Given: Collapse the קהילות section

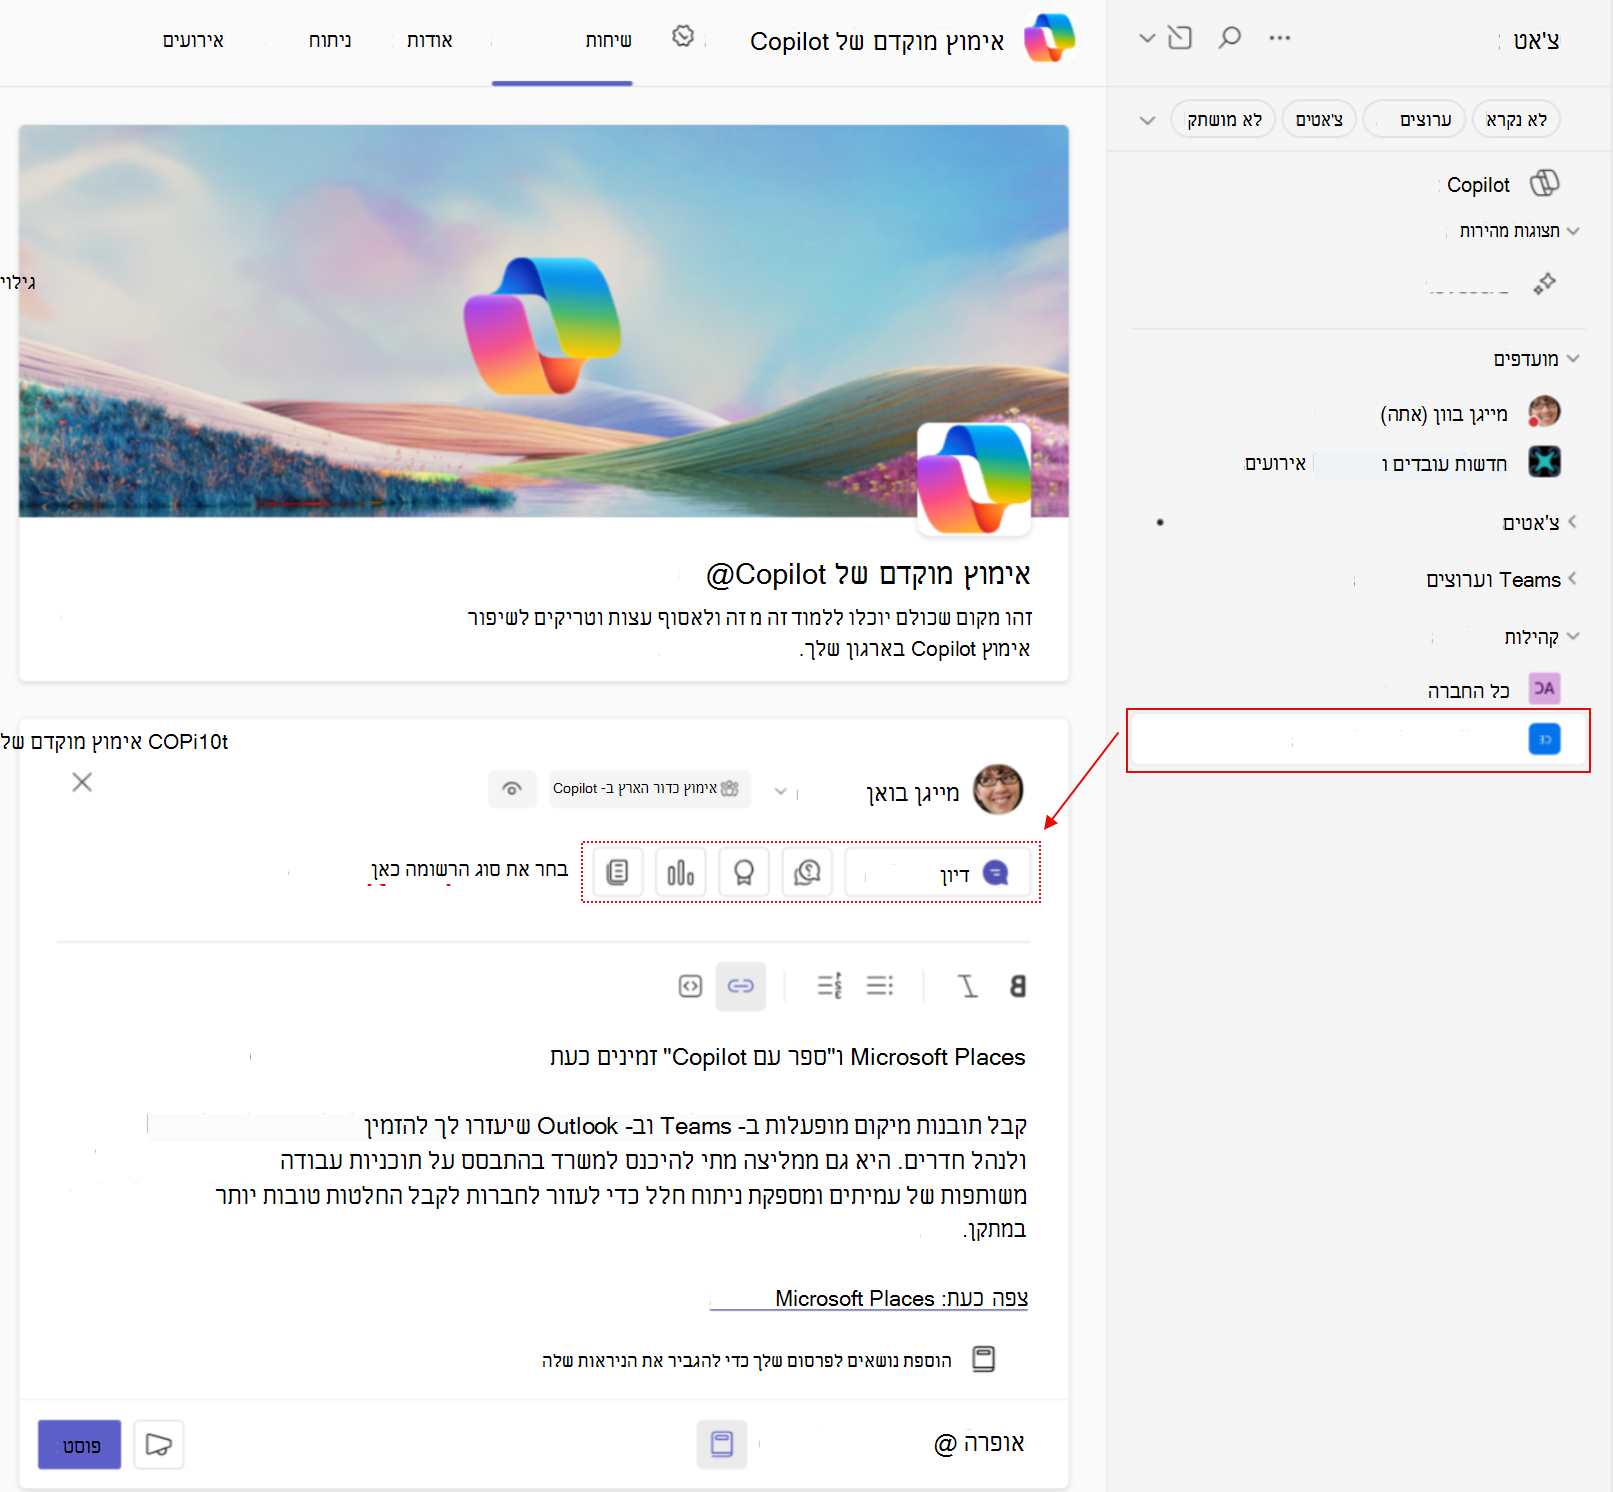Looking at the screenshot, I should click(x=1573, y=636).
